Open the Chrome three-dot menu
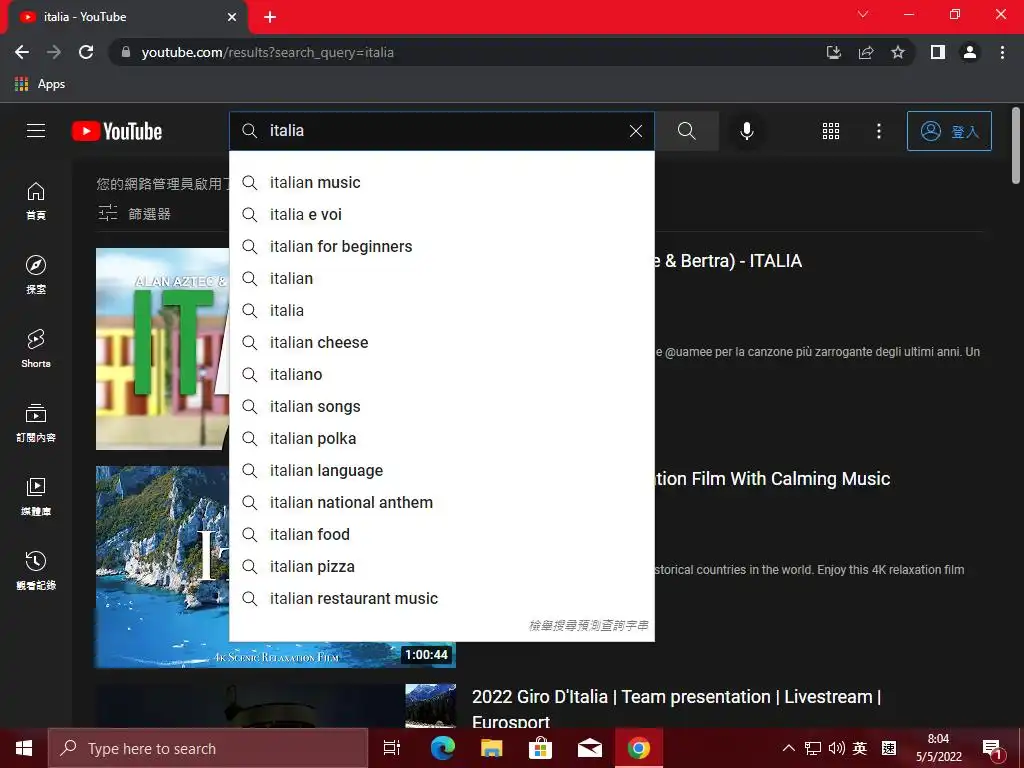Image resolution: width=1024 pixels, height=768 pixels. pyautogui.click(x=1002, y=52)
